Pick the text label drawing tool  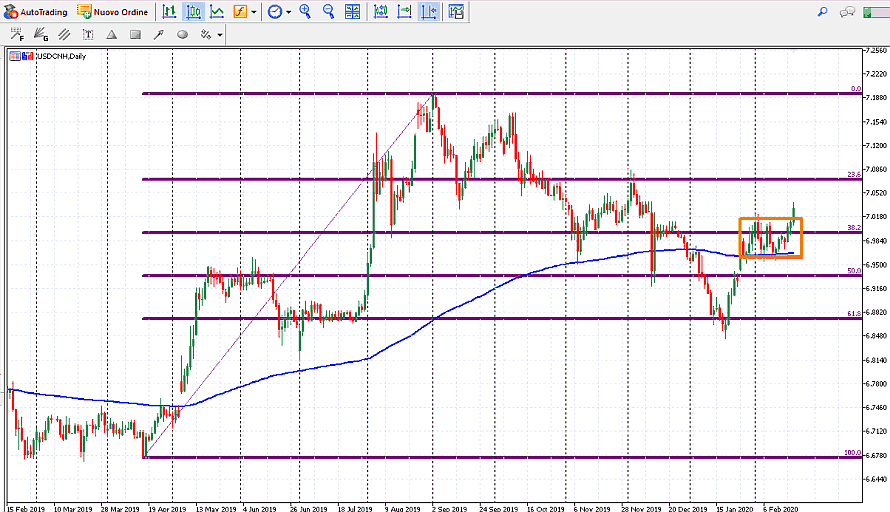point(88,34)
